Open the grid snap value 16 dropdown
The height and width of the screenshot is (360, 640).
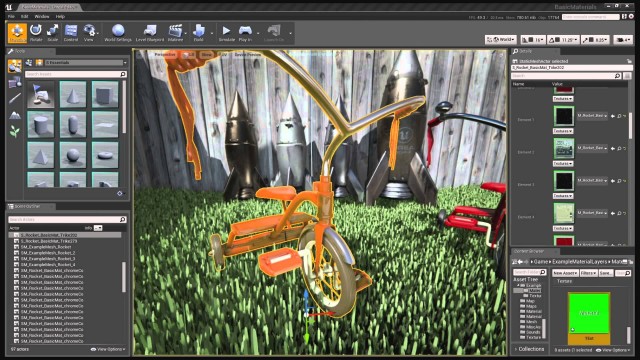pos(539,40)
